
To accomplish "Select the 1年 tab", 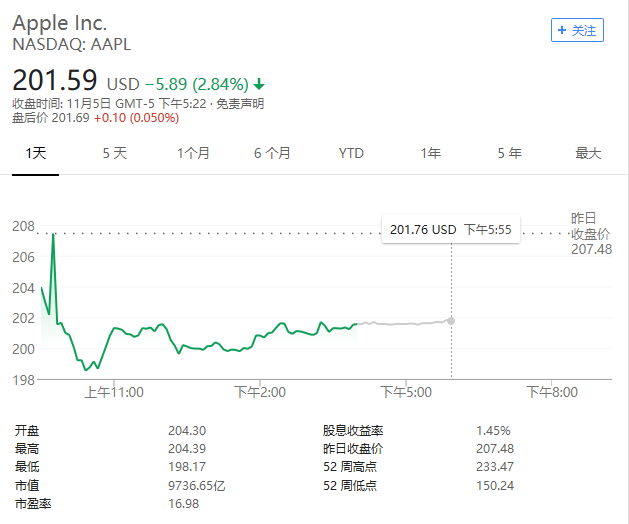I will [x=430, y=153].
